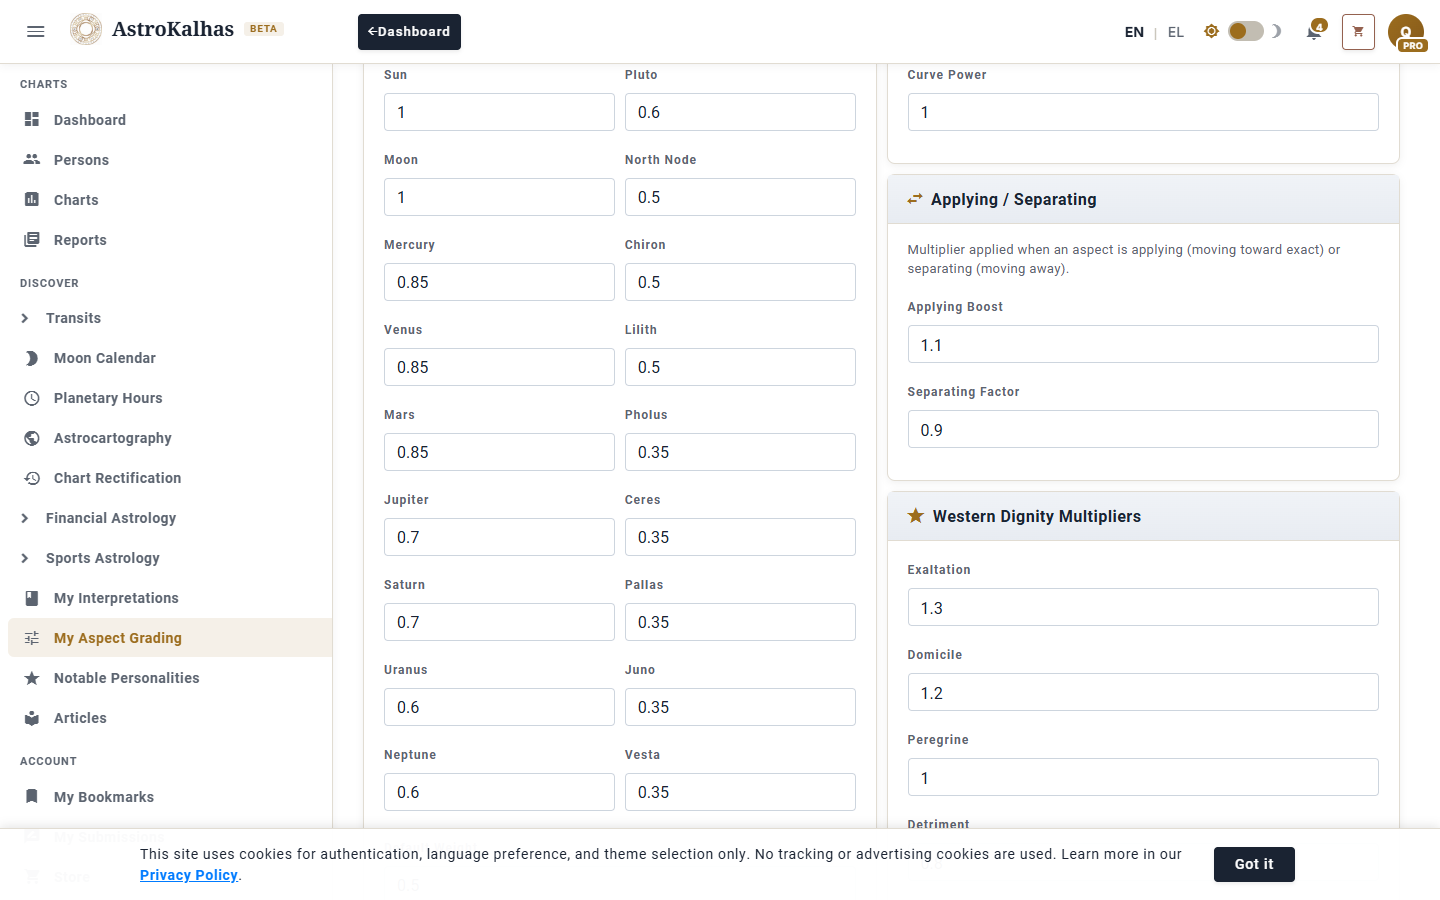Expand the Sports Astrology section
1440x900 pixels.
click(x=102, y=558)
